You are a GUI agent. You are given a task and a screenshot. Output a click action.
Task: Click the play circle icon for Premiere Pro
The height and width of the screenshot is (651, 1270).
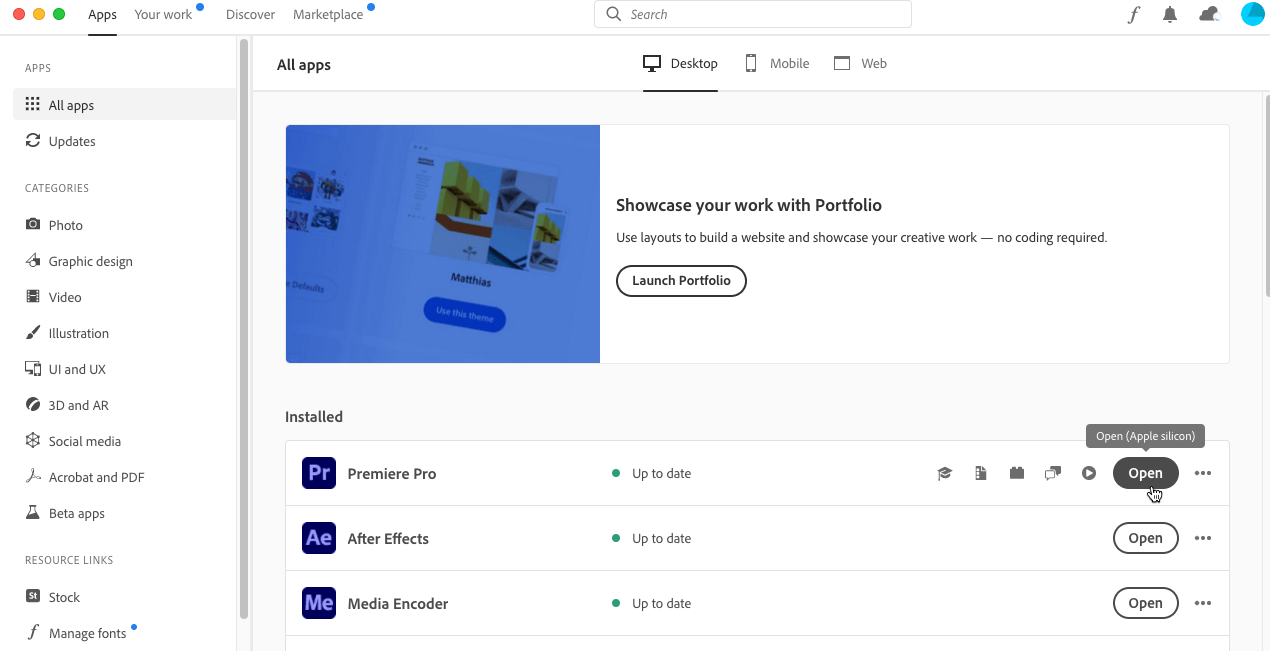click(x=1089, y=474)
